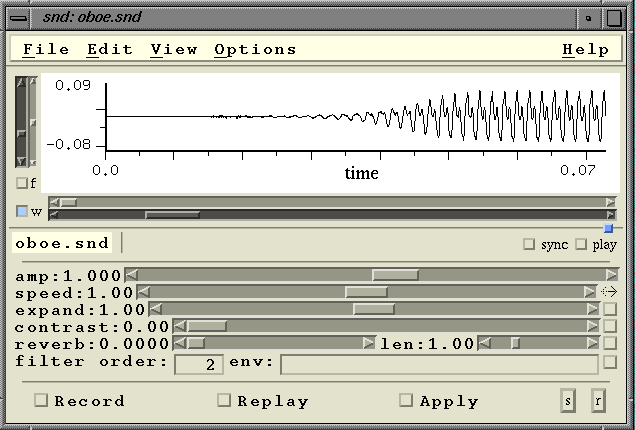Click the amp slider thumb

pos(395,275)
